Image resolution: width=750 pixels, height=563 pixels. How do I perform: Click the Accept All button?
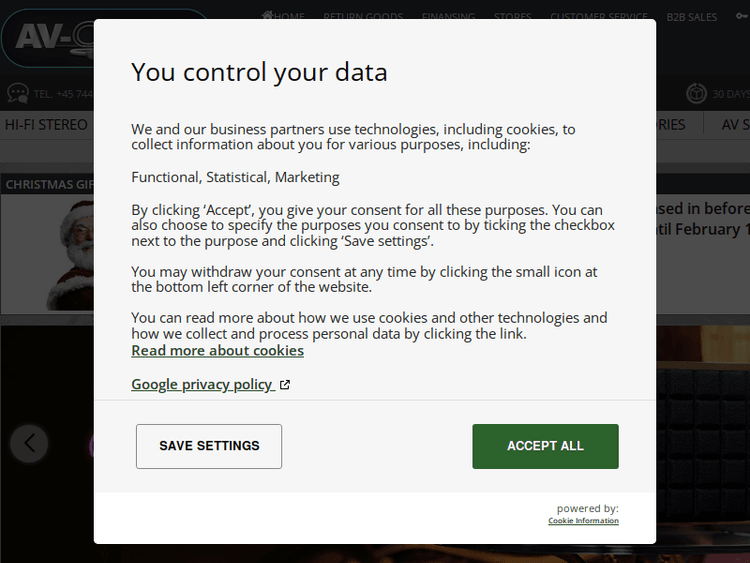(545, 446)
